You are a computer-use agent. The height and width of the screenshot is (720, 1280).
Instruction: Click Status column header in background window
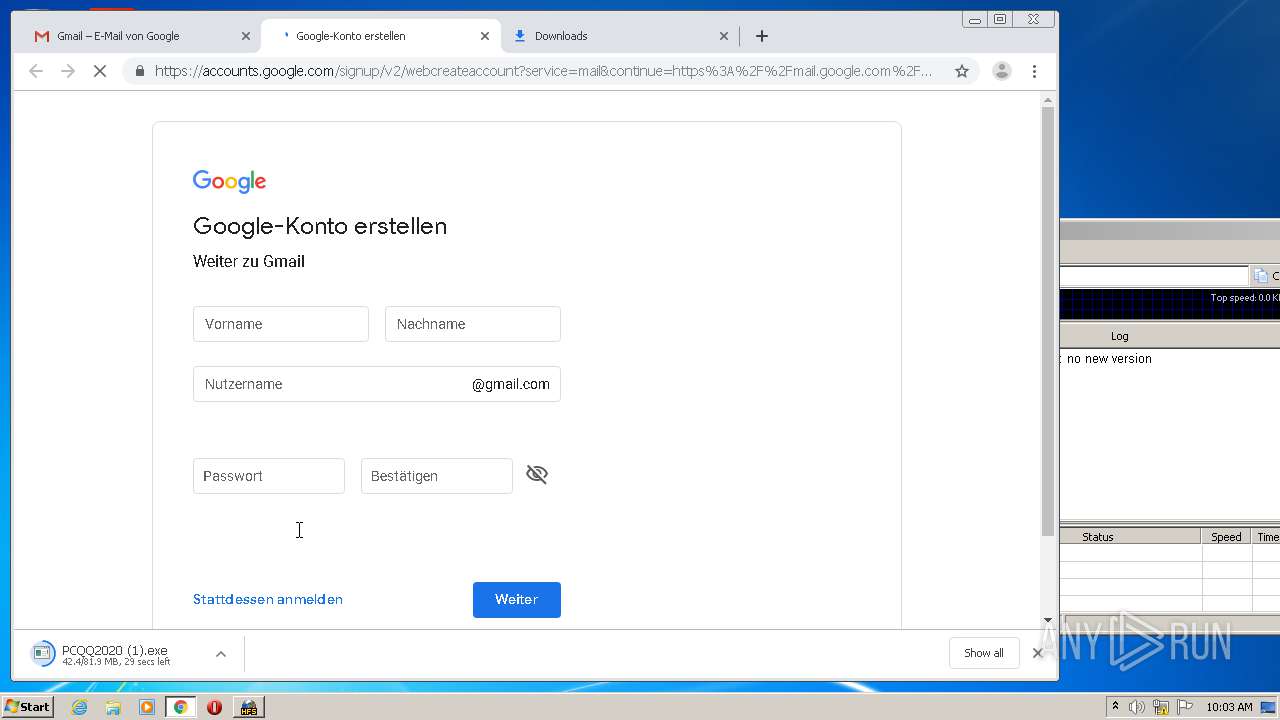point(1130,537)
